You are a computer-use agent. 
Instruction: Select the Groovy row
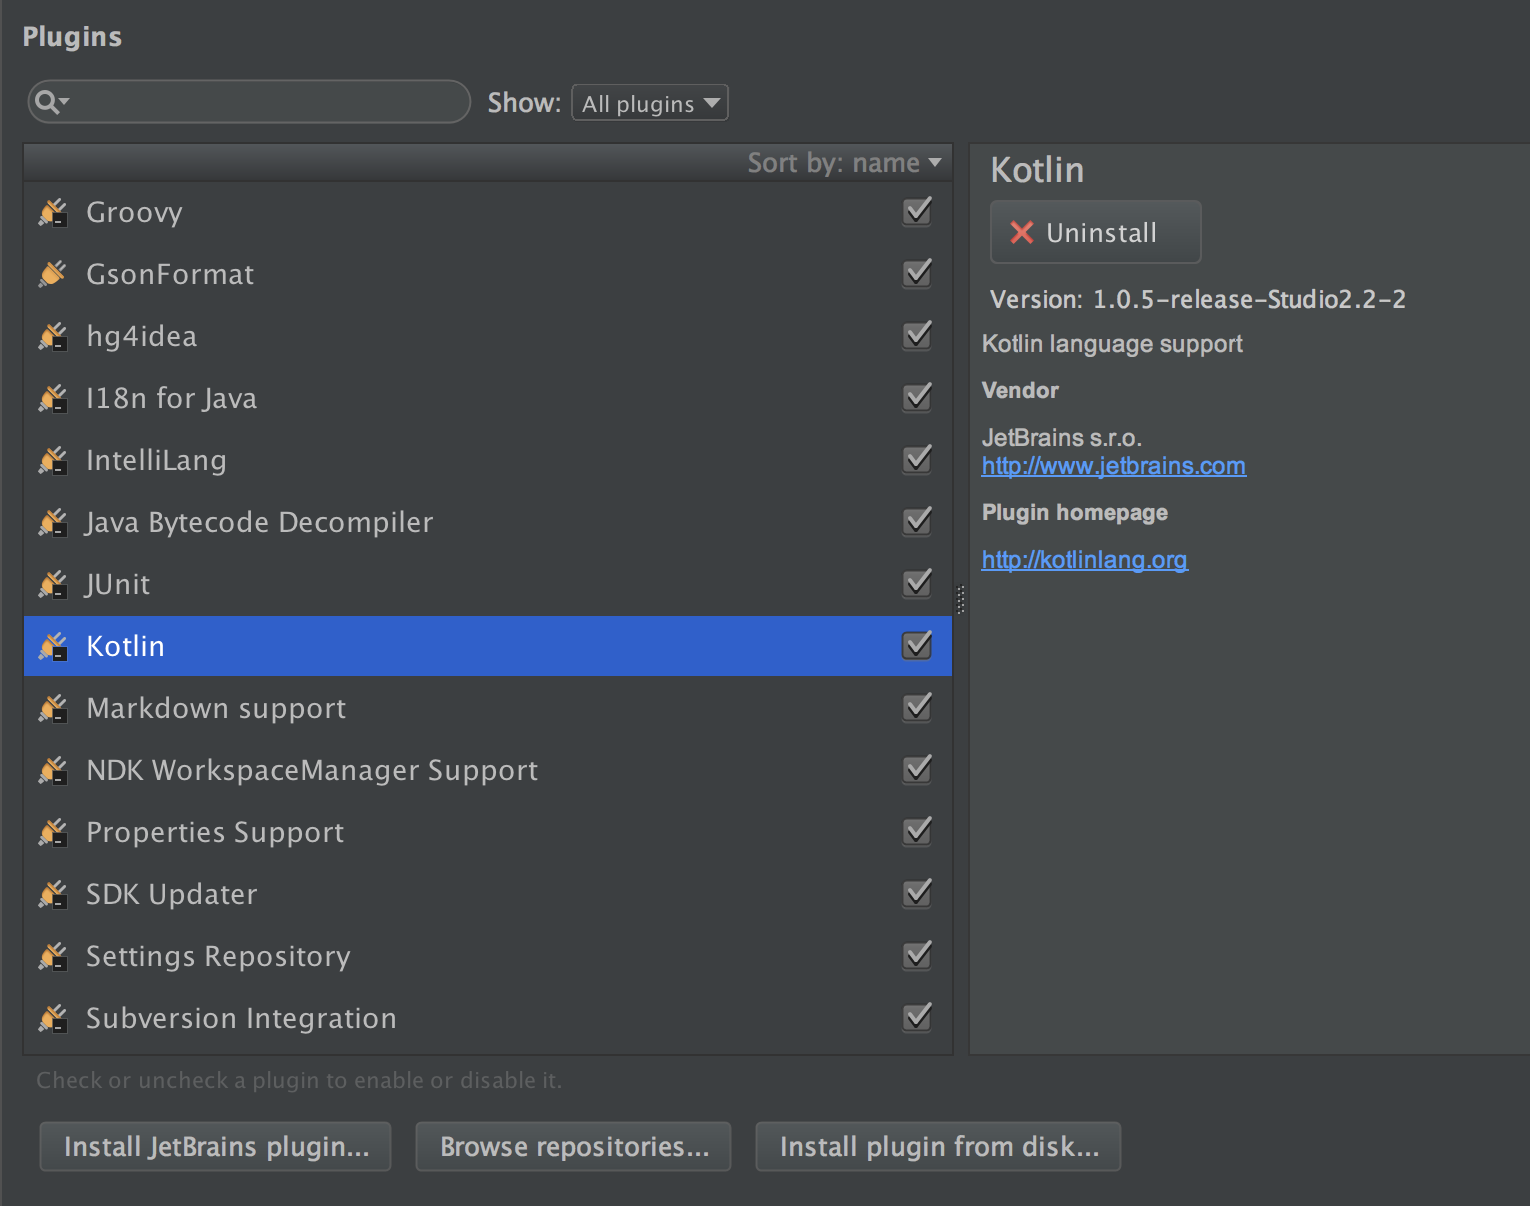tap(488, 212)
